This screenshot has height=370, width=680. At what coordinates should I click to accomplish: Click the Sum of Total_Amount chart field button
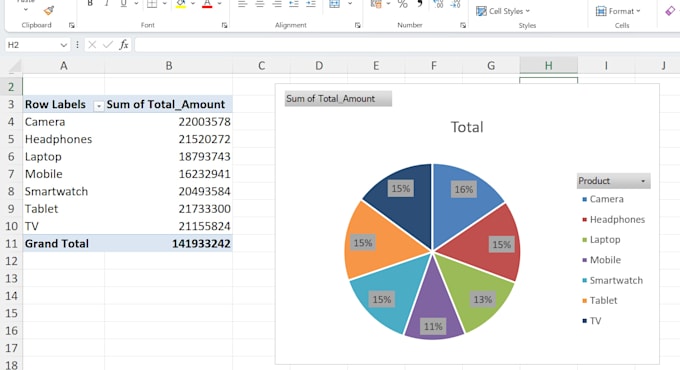tap(338, 98)
